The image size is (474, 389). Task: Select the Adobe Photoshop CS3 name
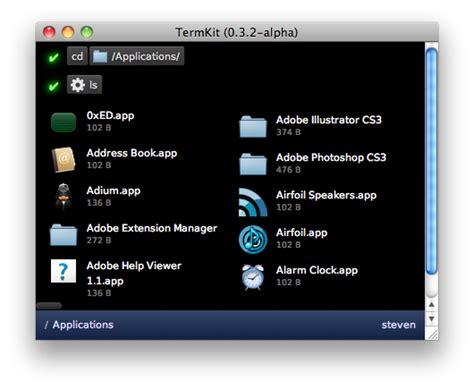(331, 157)
